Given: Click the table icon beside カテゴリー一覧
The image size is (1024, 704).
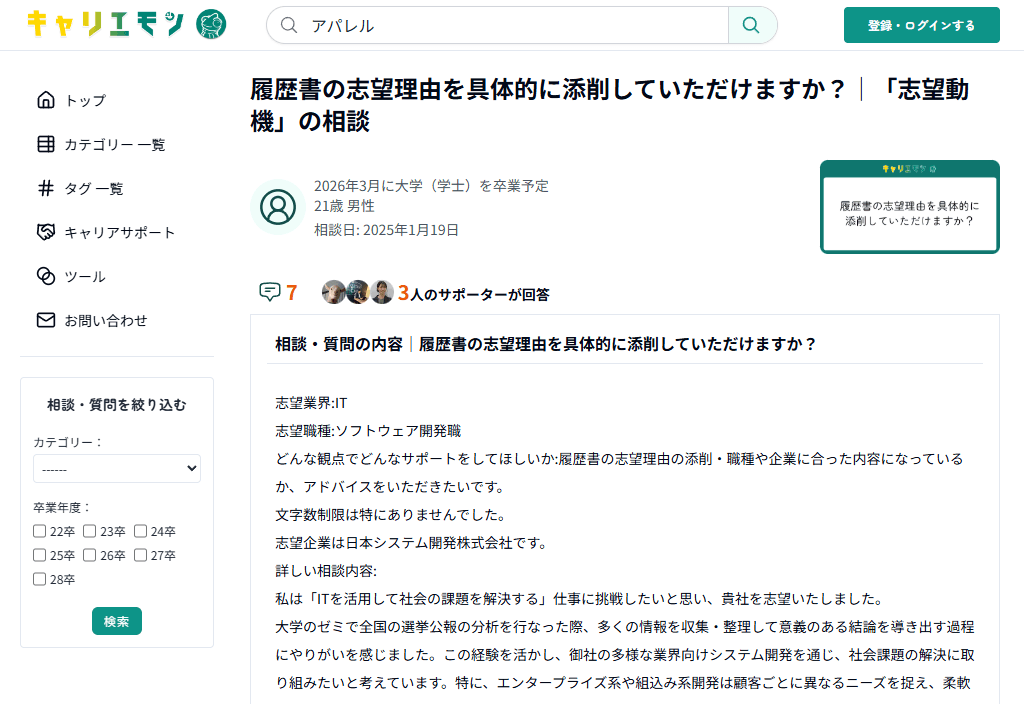Looking at the screenshot, I should pos(45,144).
